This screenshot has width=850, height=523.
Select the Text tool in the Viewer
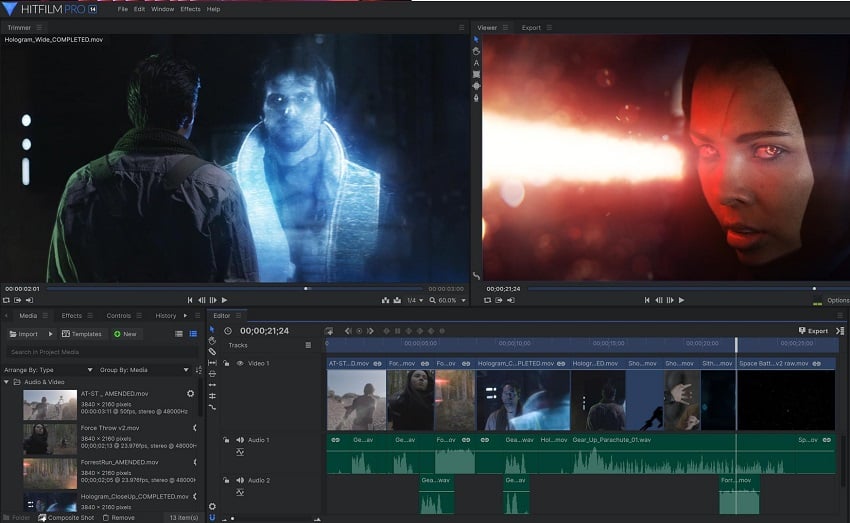pos(476,63)
